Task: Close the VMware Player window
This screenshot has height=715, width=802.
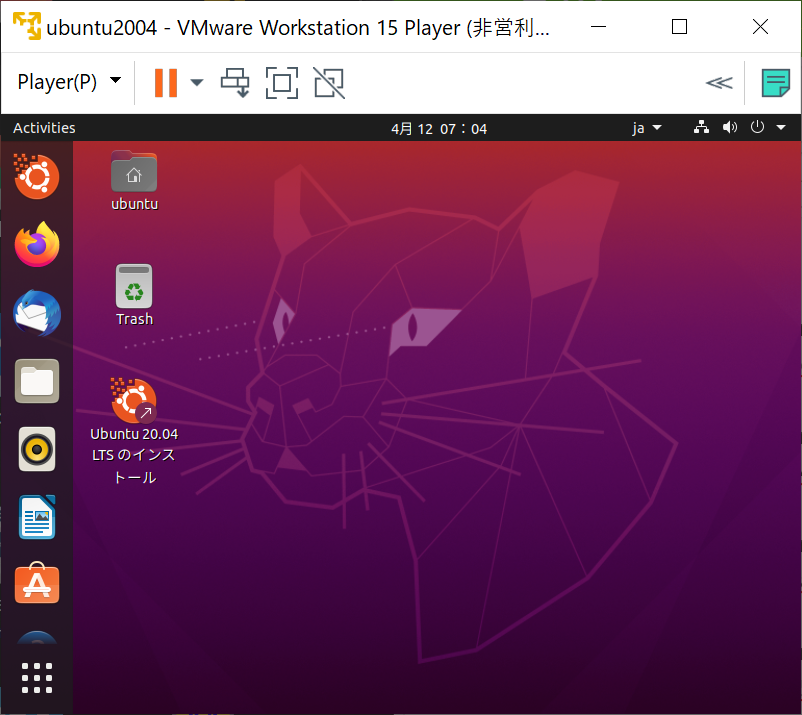Action: (x=761, y=27)
